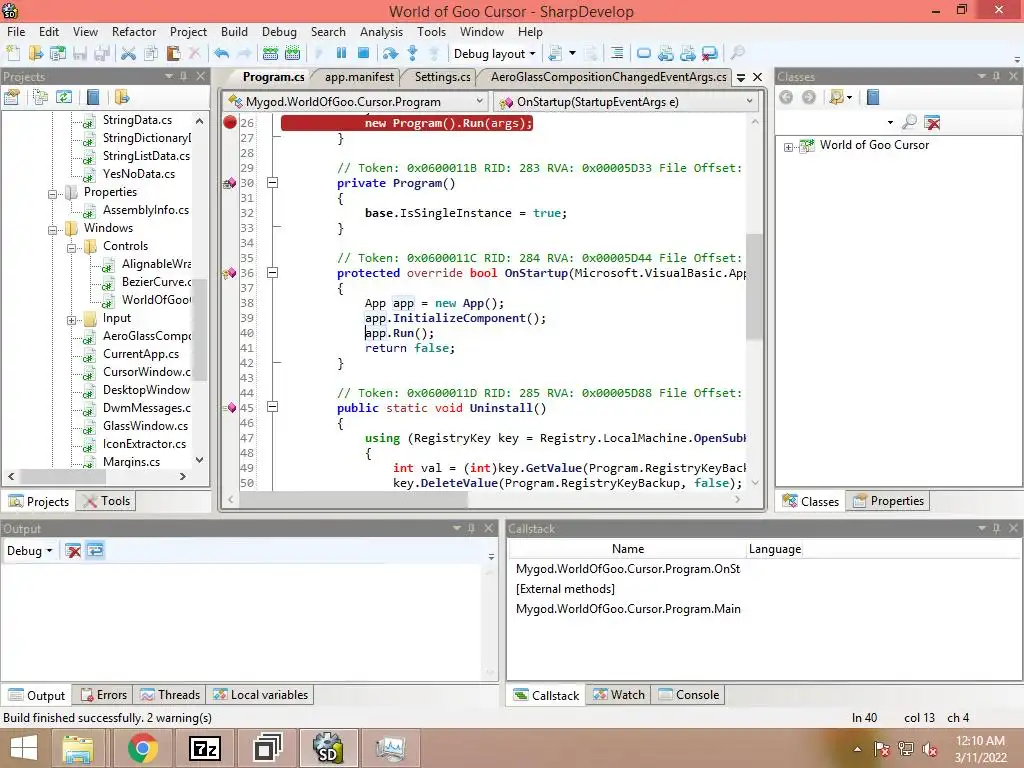
Task: Collapse the Windows folder in project tree
Action: [x=52, y=230]
